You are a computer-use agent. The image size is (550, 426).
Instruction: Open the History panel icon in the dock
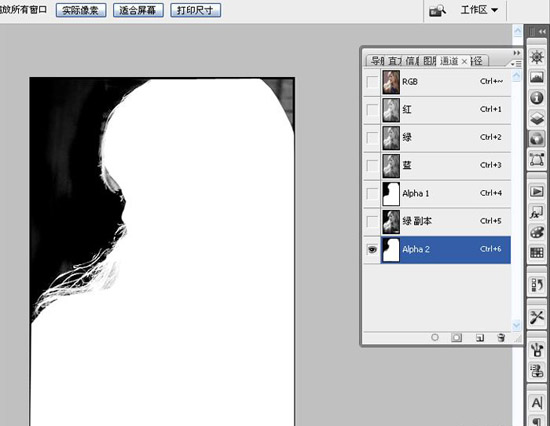tap(537, 285)
